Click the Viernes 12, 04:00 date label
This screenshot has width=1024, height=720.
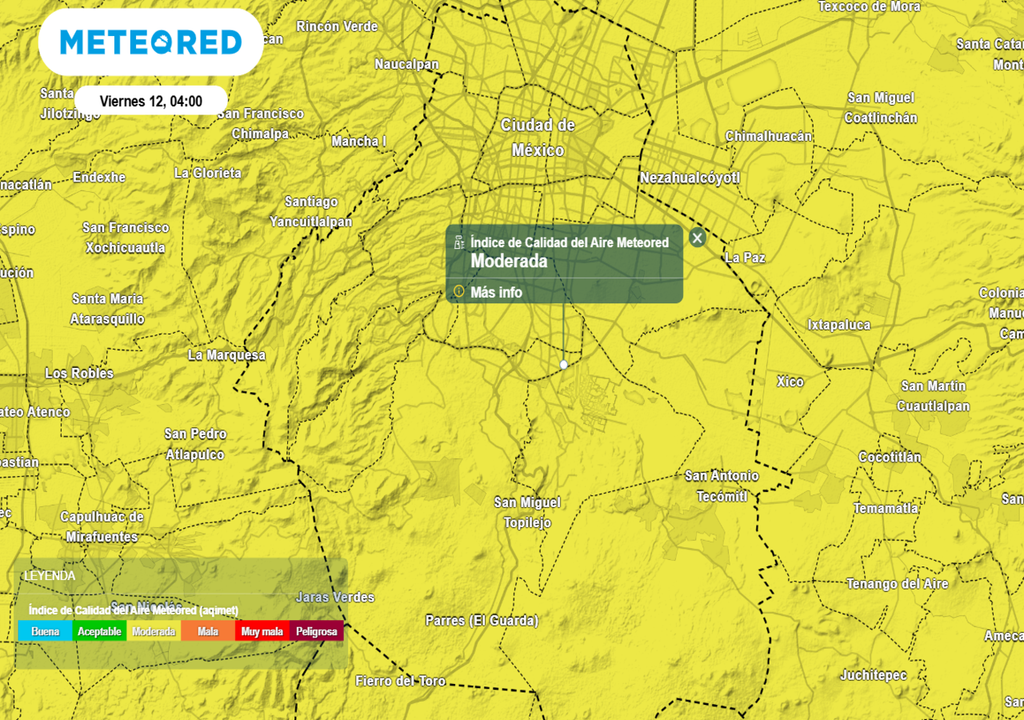[x=151, y=101]
